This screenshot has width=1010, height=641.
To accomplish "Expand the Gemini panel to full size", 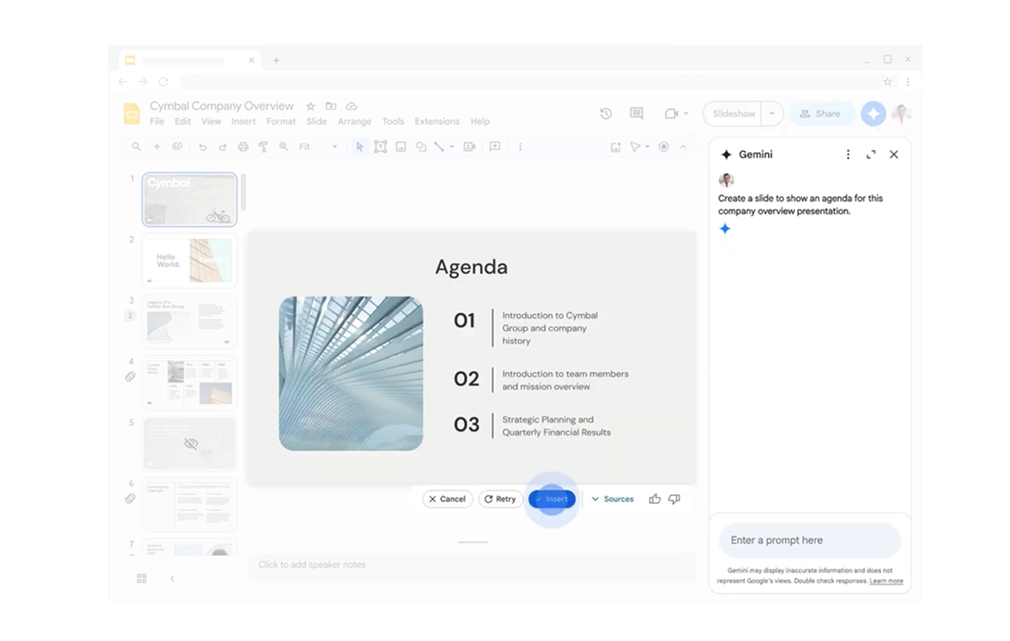I will pos(871,155).
